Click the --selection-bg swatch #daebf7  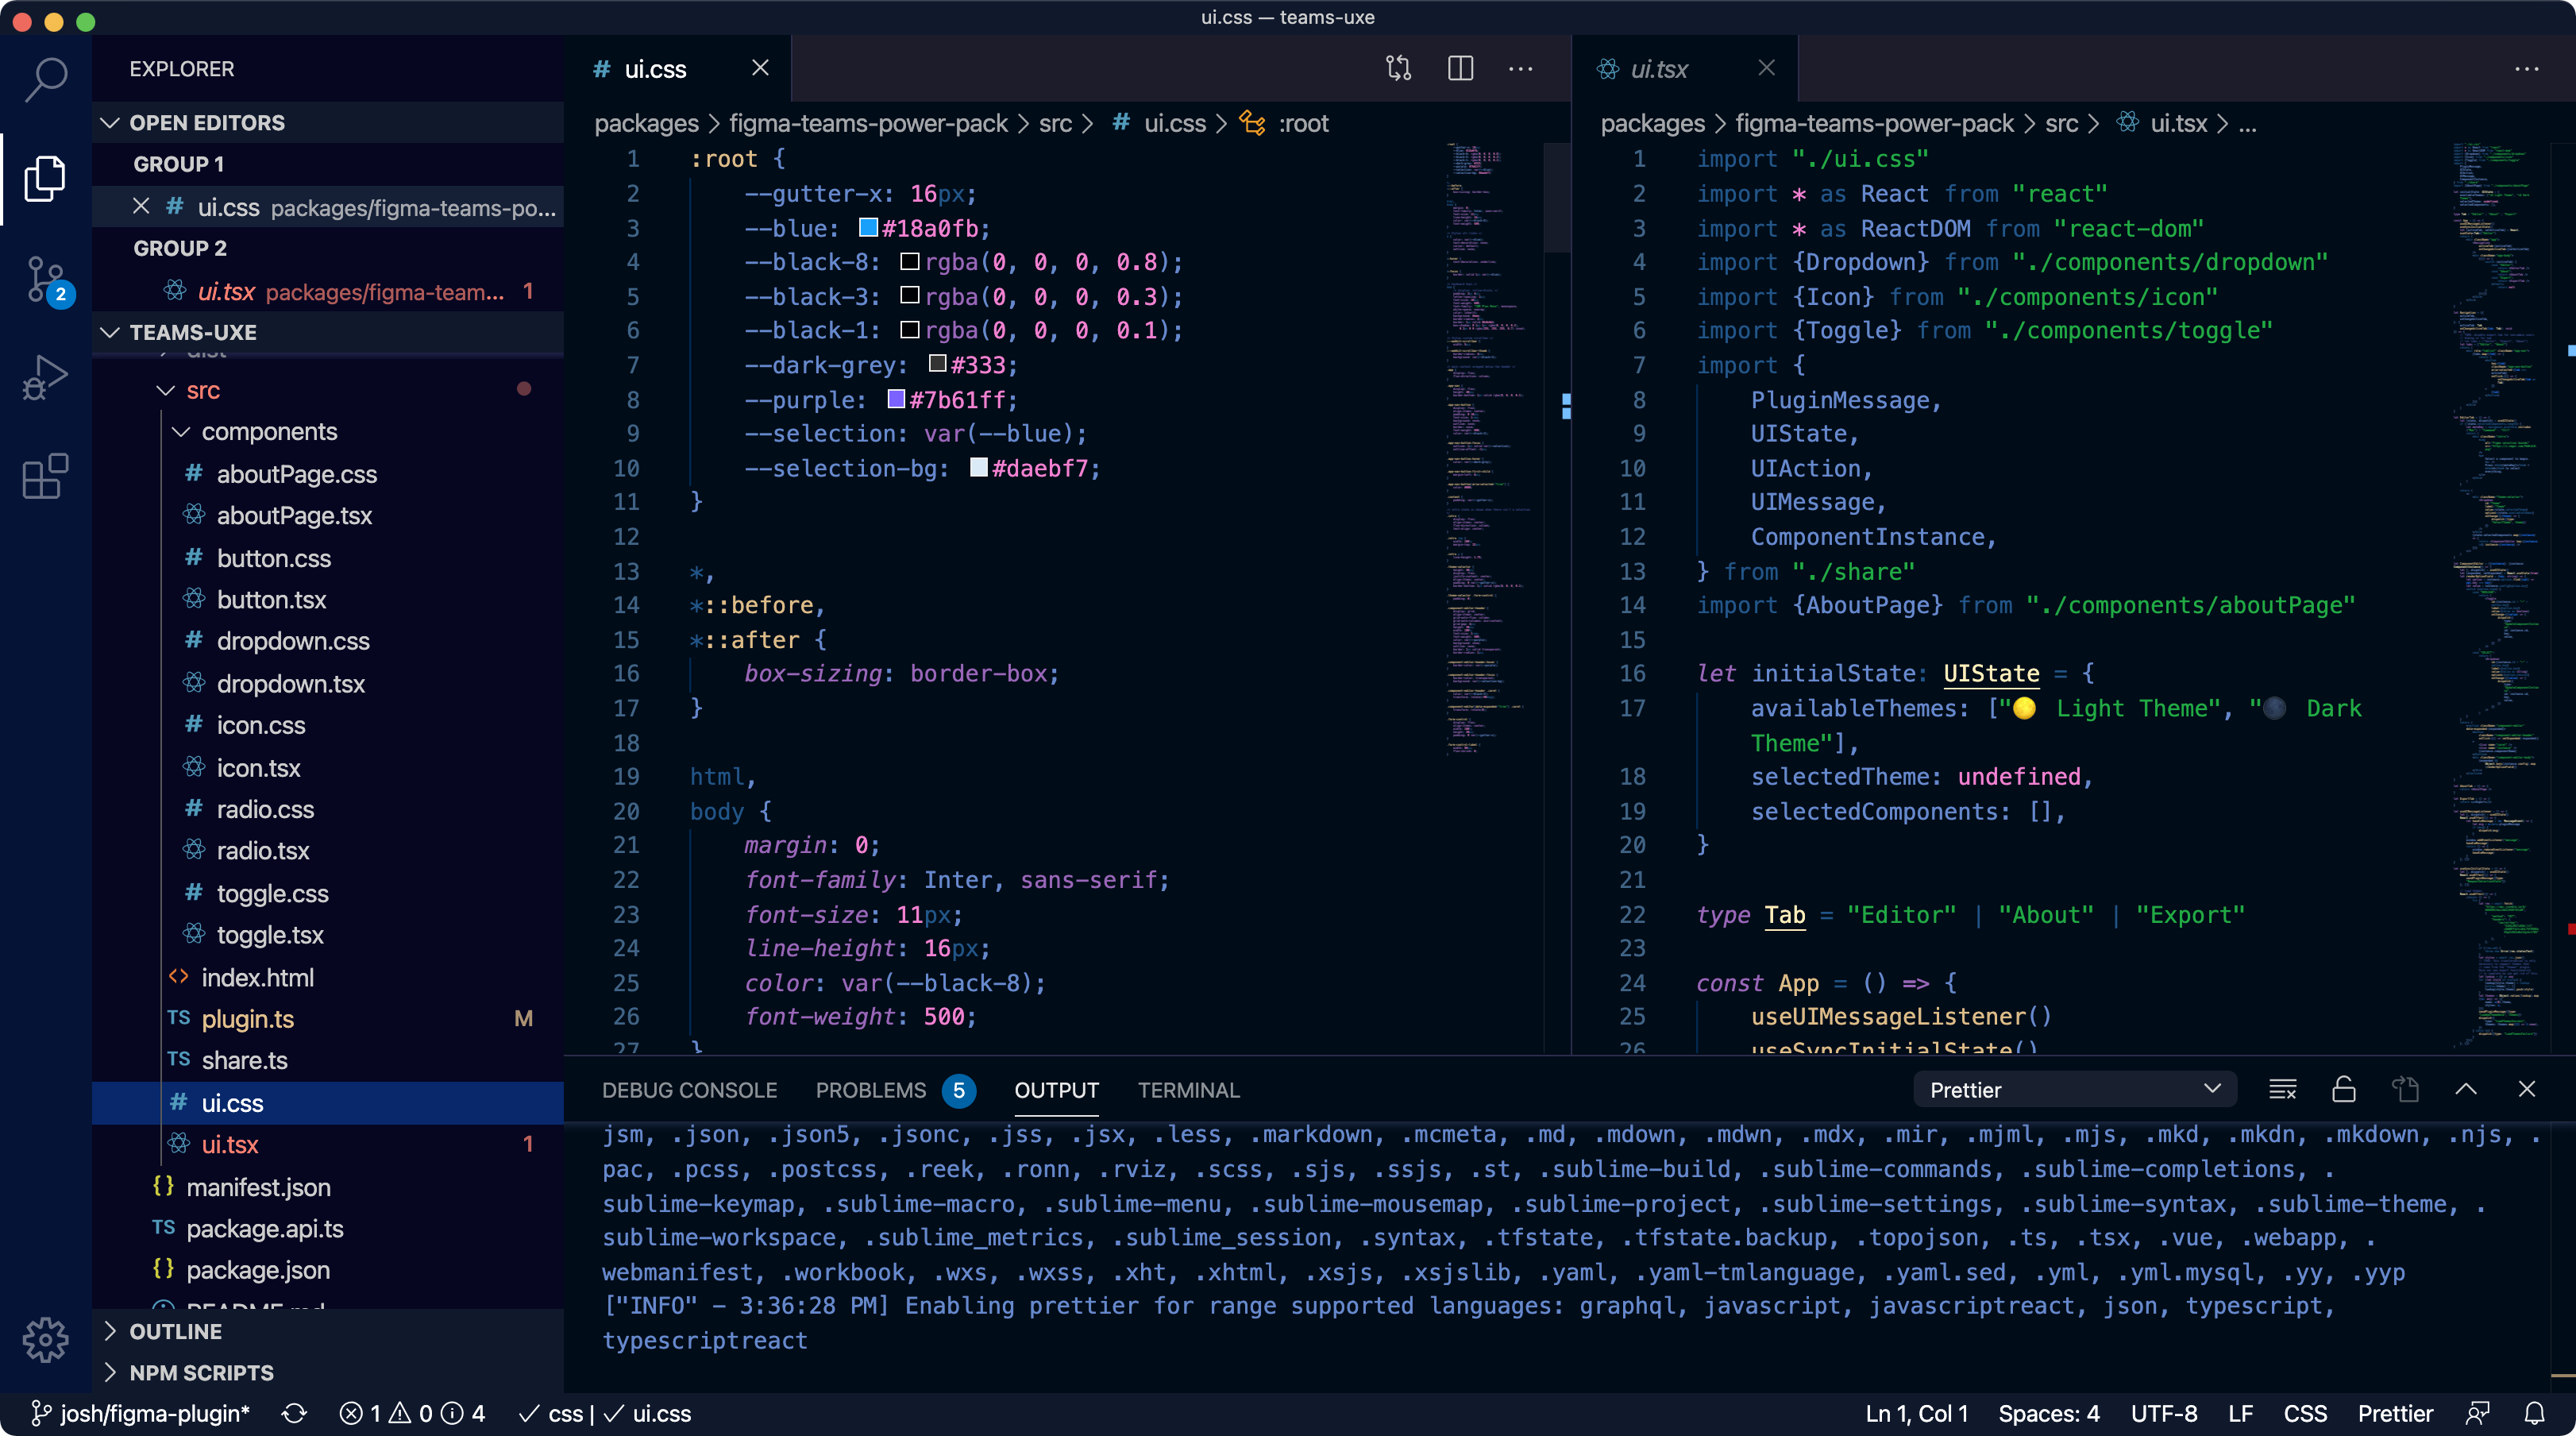(x=978, y=468)
